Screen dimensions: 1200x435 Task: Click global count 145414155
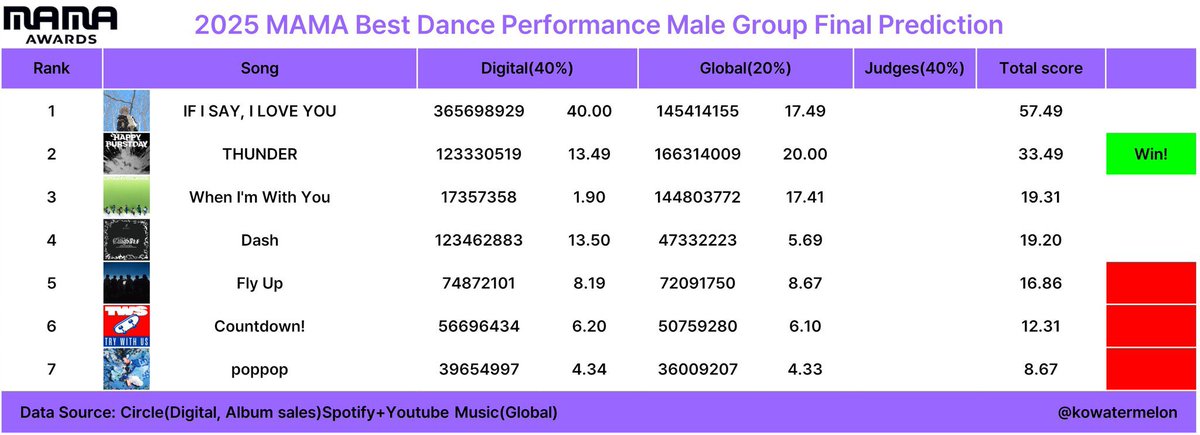click(696, 111)
